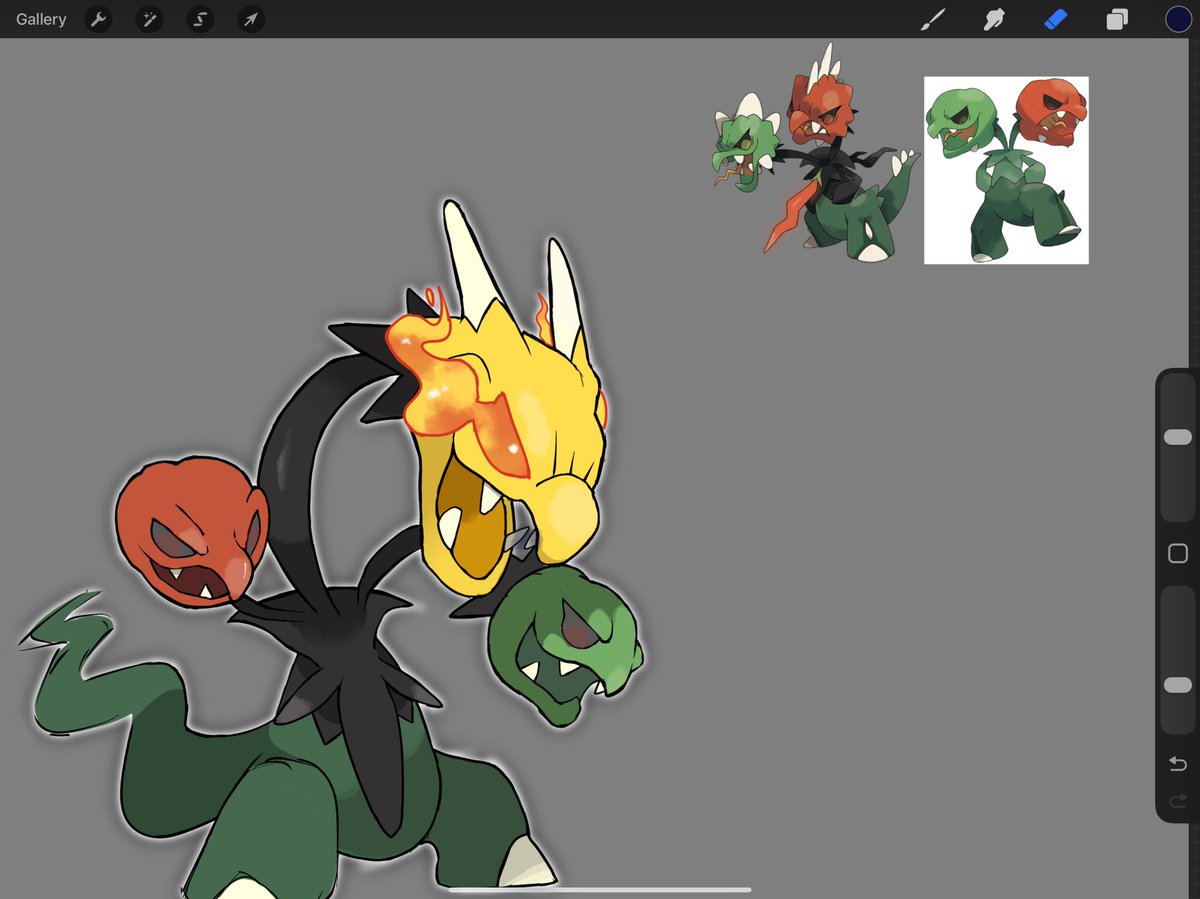This screenshot has width=1200, height=899.
Task: Open the Adjustments magic wand menu
Action: 149,19
